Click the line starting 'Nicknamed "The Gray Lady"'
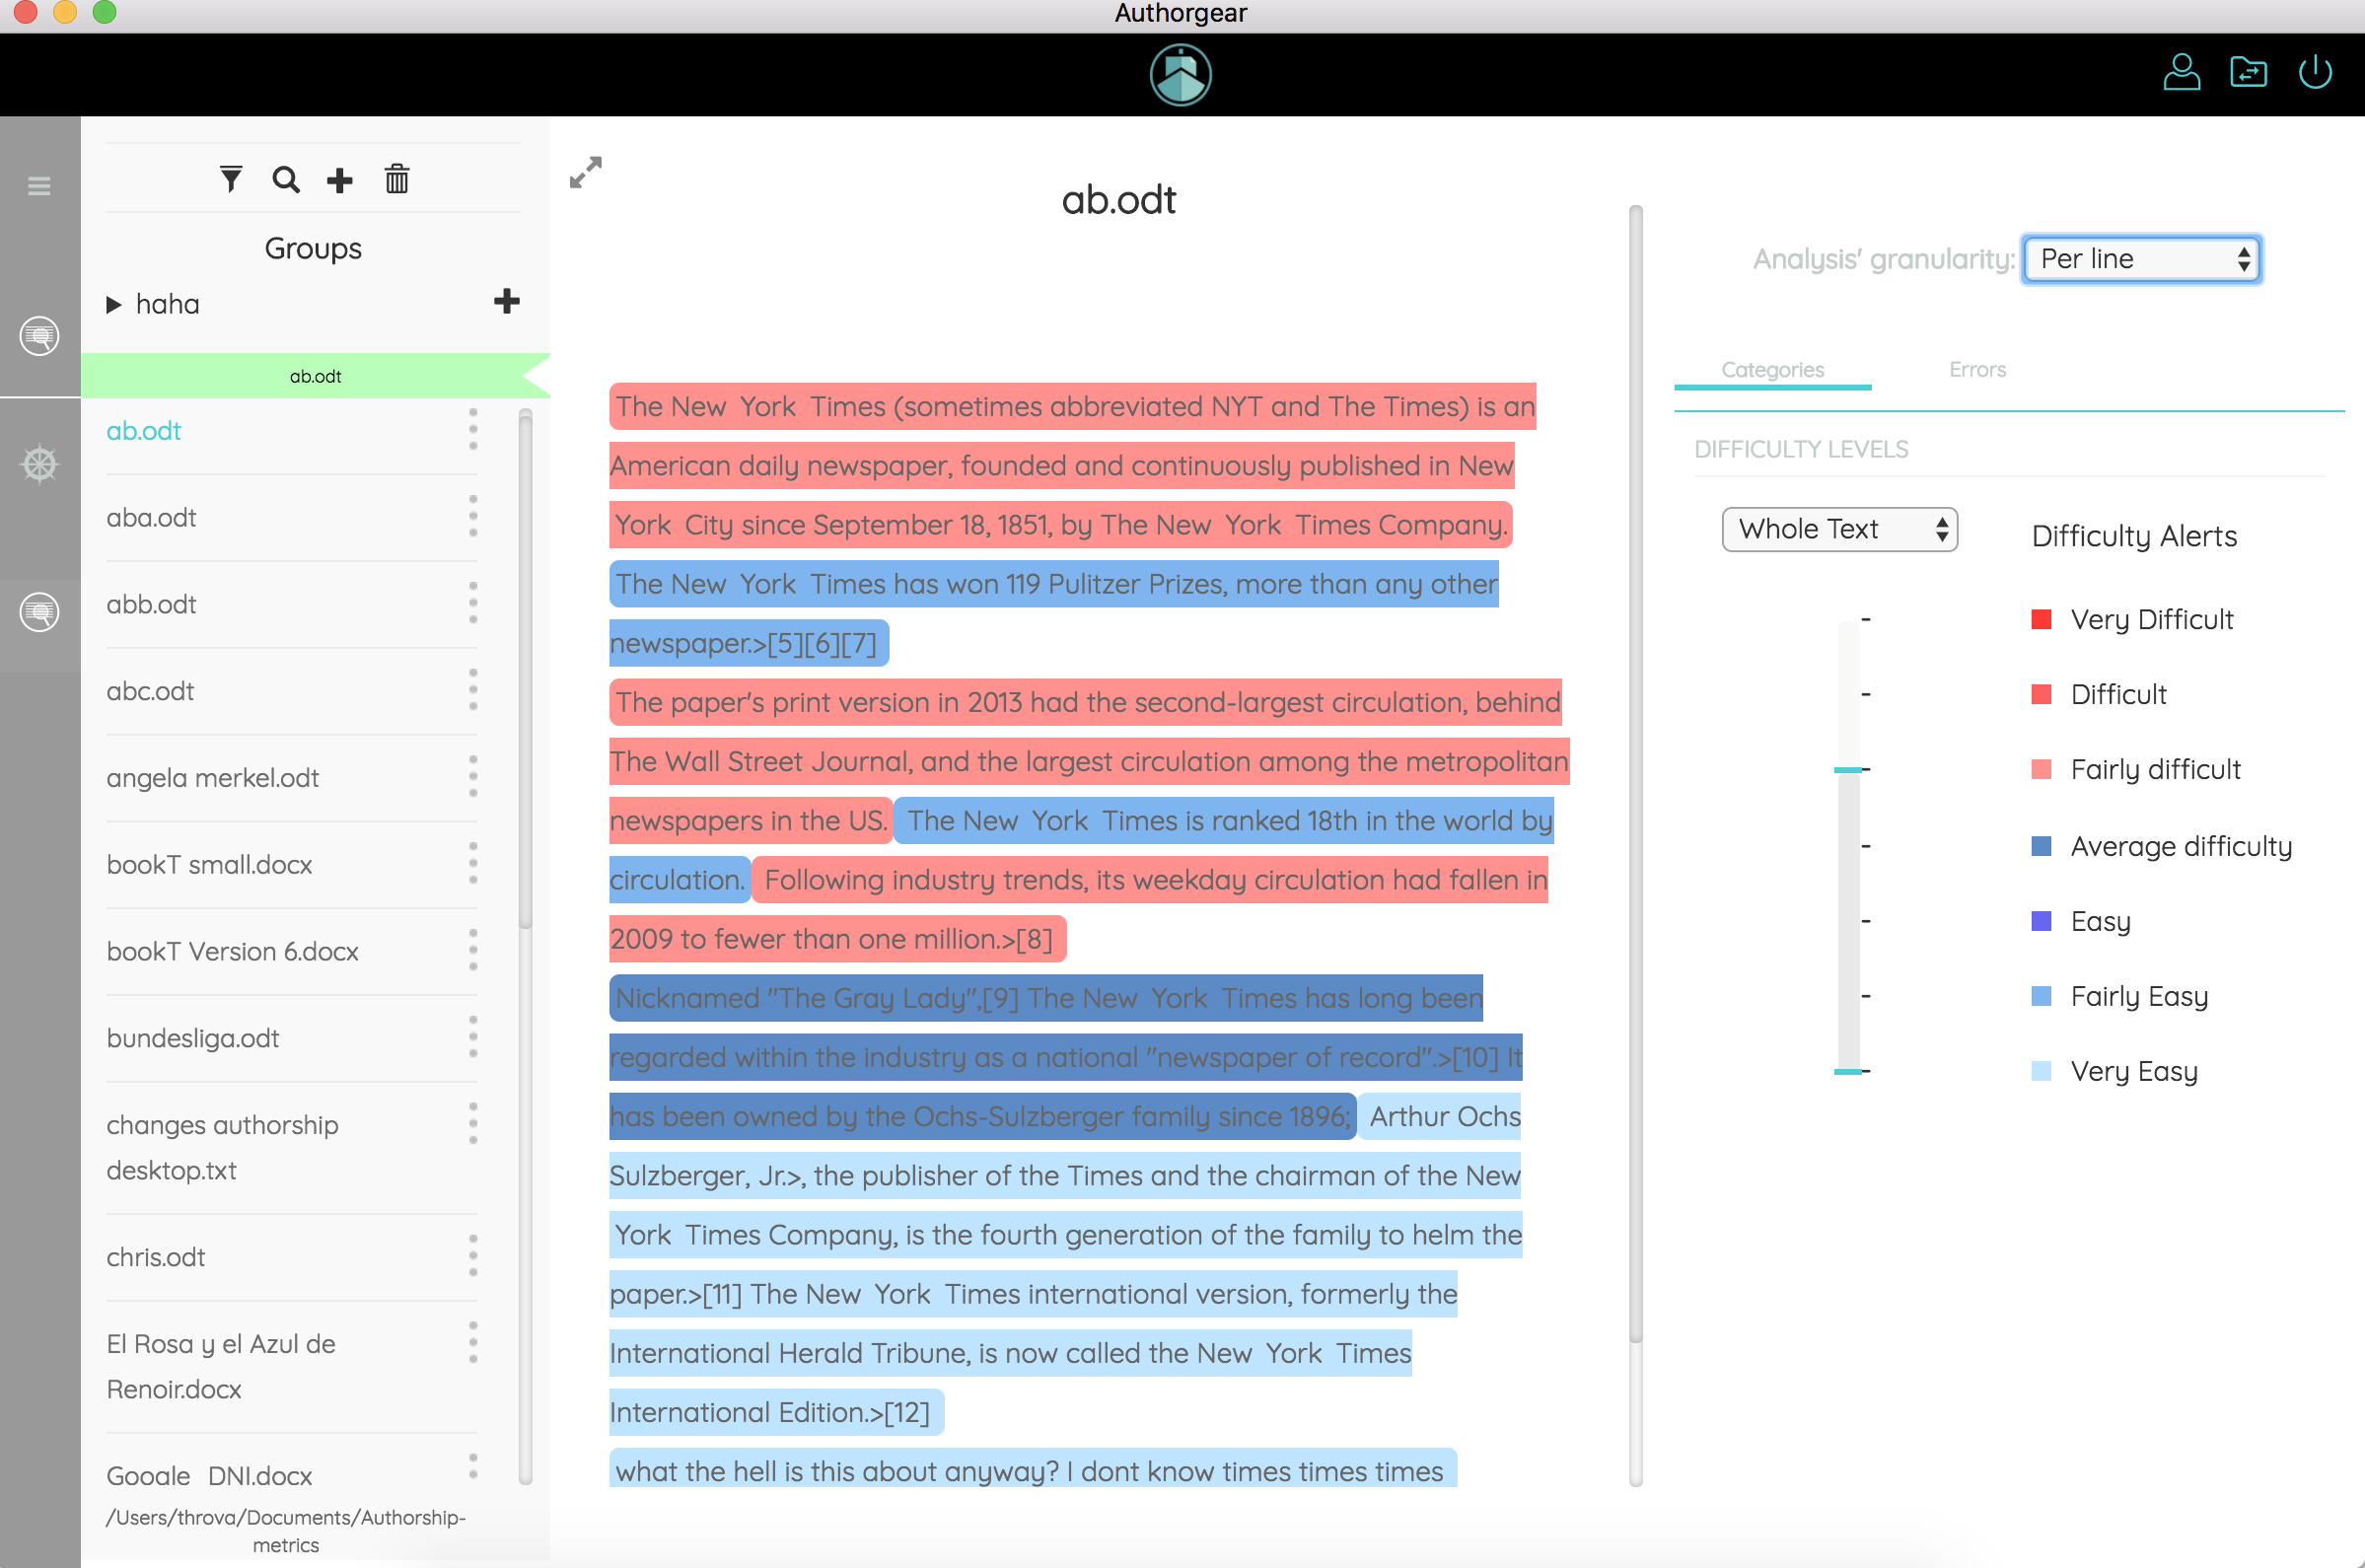The height and width of the screenshot is (1568, 2365). (x=1046, y=998)
